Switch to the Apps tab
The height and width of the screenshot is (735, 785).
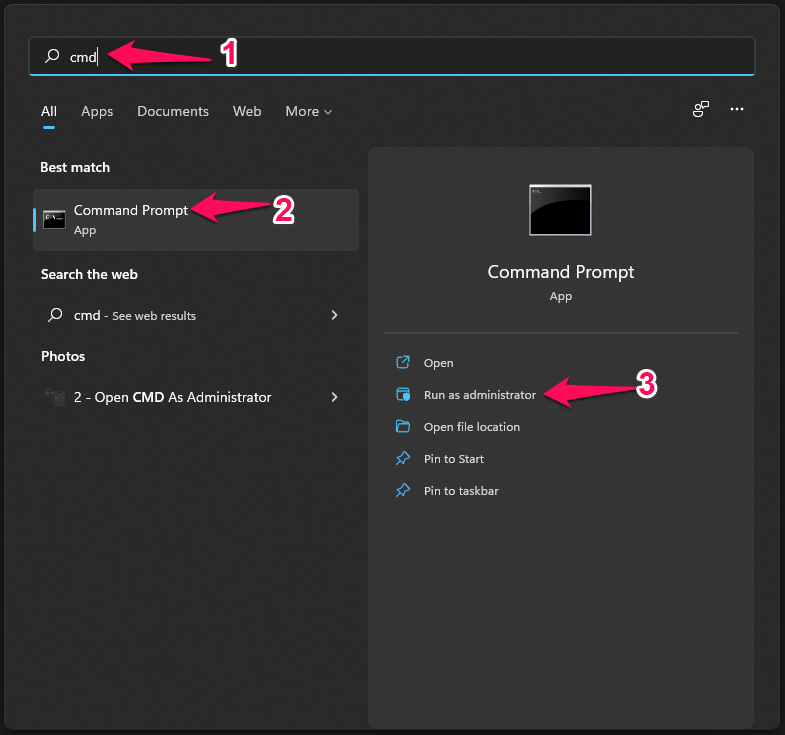pyautogui.click(x=97, y=111)
